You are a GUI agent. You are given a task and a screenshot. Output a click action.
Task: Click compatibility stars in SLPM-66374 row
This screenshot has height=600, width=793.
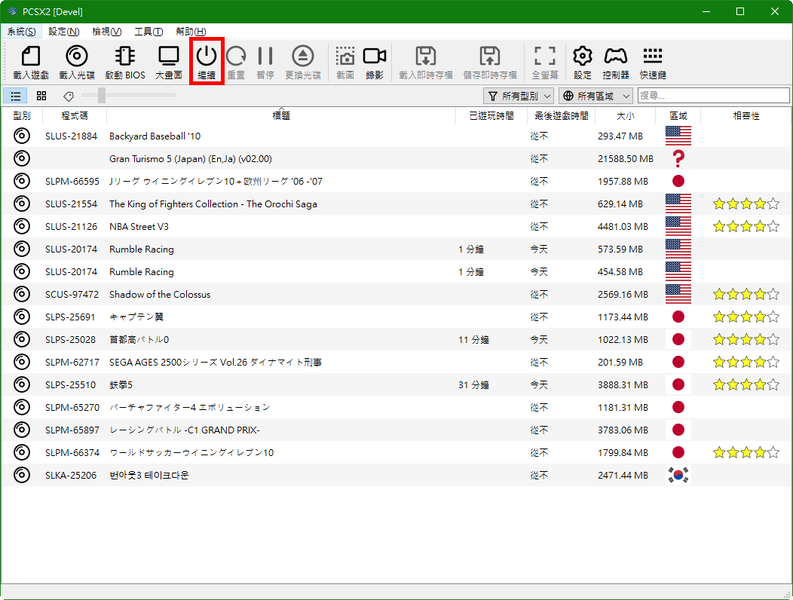(746, 453)
